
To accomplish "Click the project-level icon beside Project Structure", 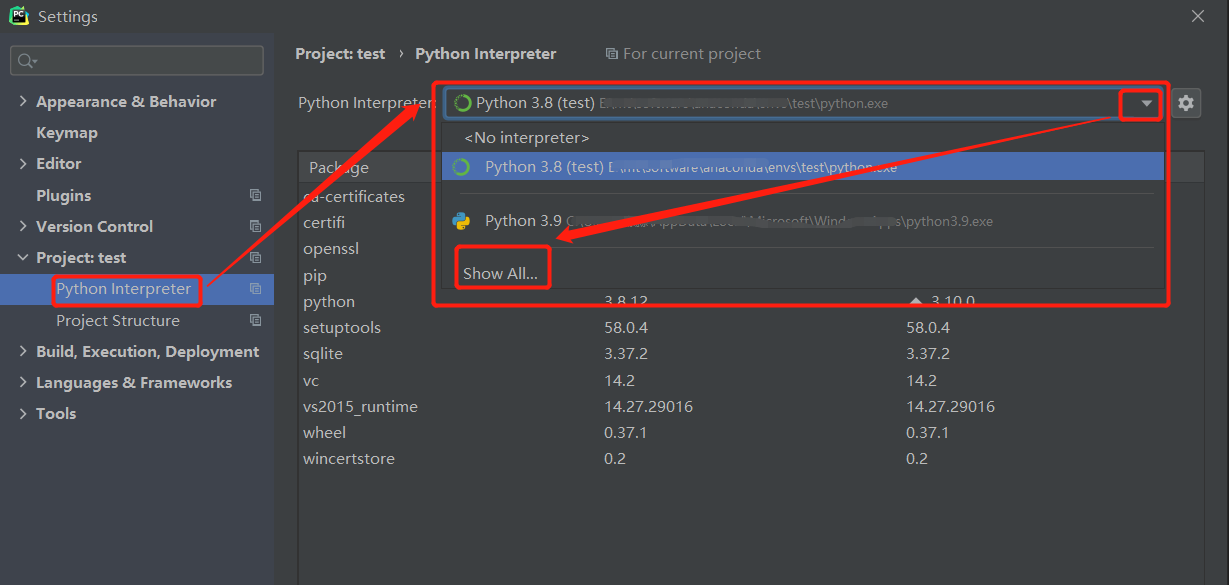I will [x=256, y=320].
